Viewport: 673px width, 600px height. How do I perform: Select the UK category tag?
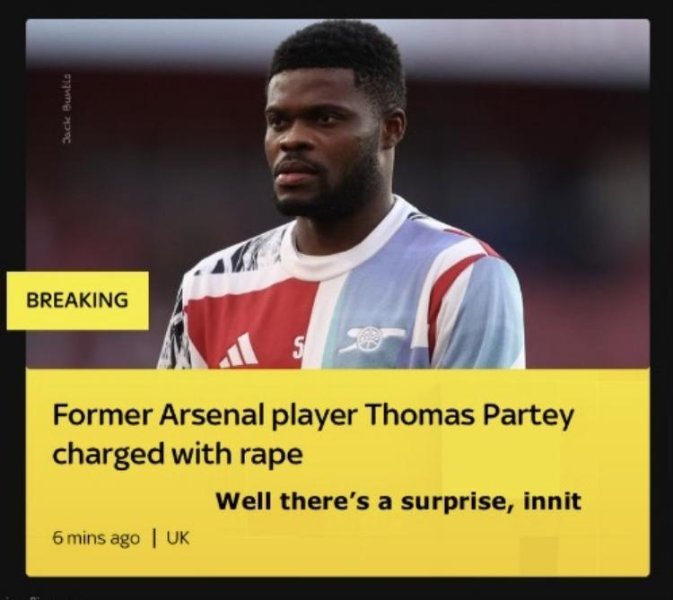[178, 538]
